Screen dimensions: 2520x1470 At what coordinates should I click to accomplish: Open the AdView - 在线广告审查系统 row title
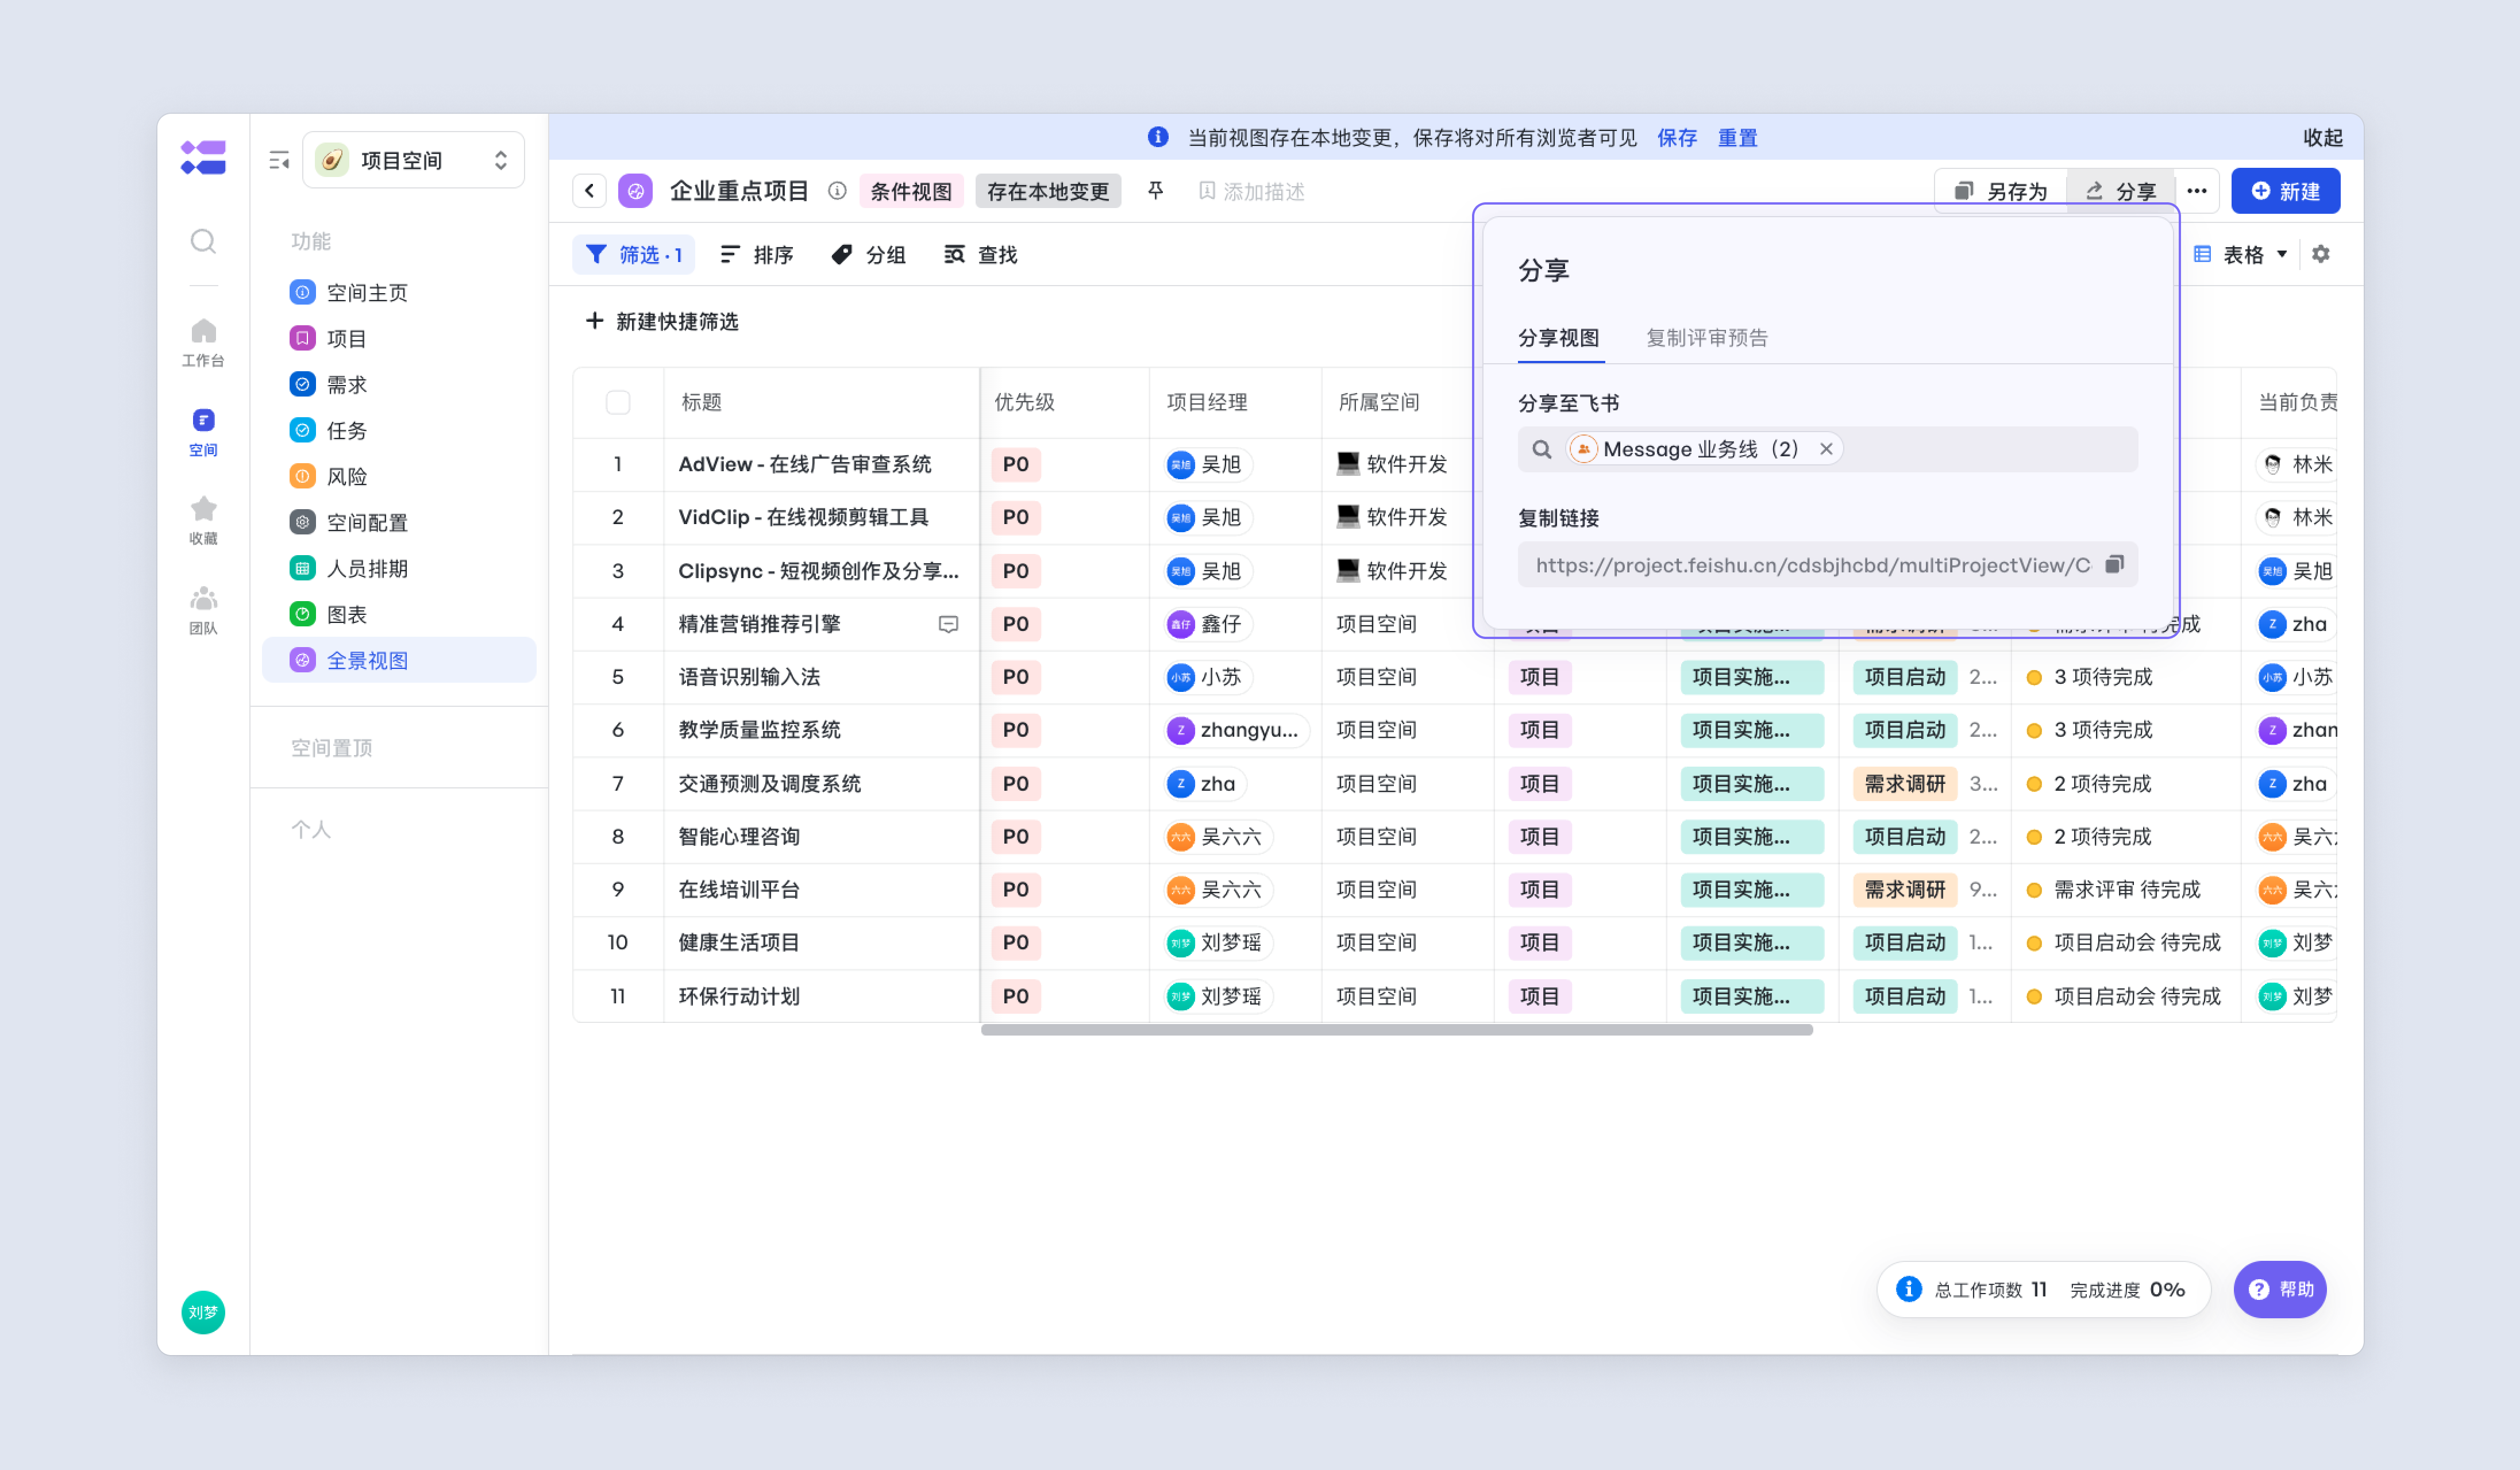click(805, 464)
